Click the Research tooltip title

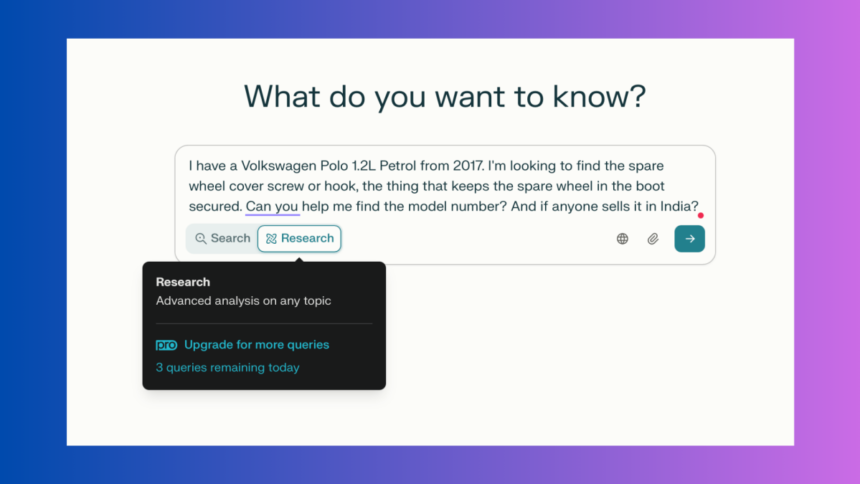183,282
